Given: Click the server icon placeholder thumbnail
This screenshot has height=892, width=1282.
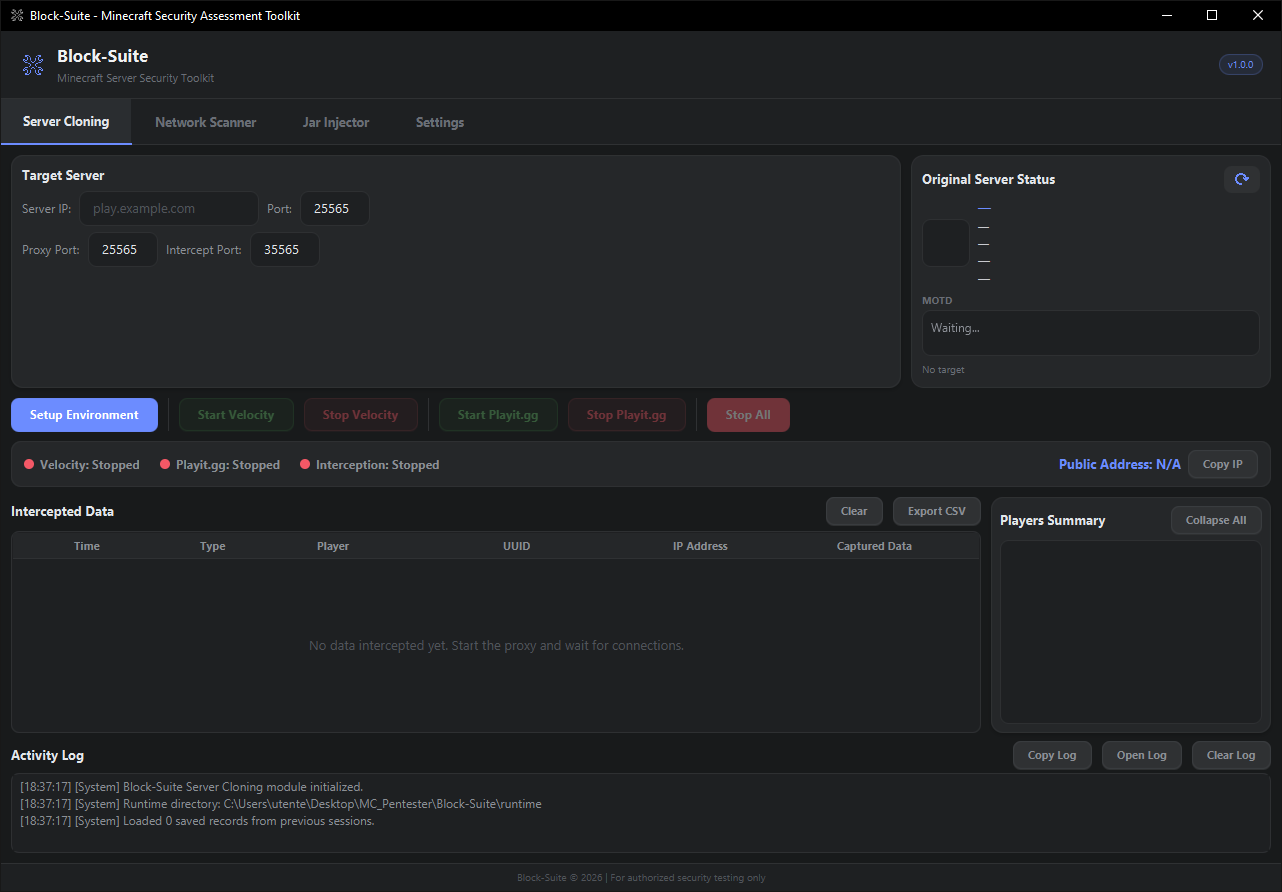Looking at the screenshot, I should (x=945, y=243).
